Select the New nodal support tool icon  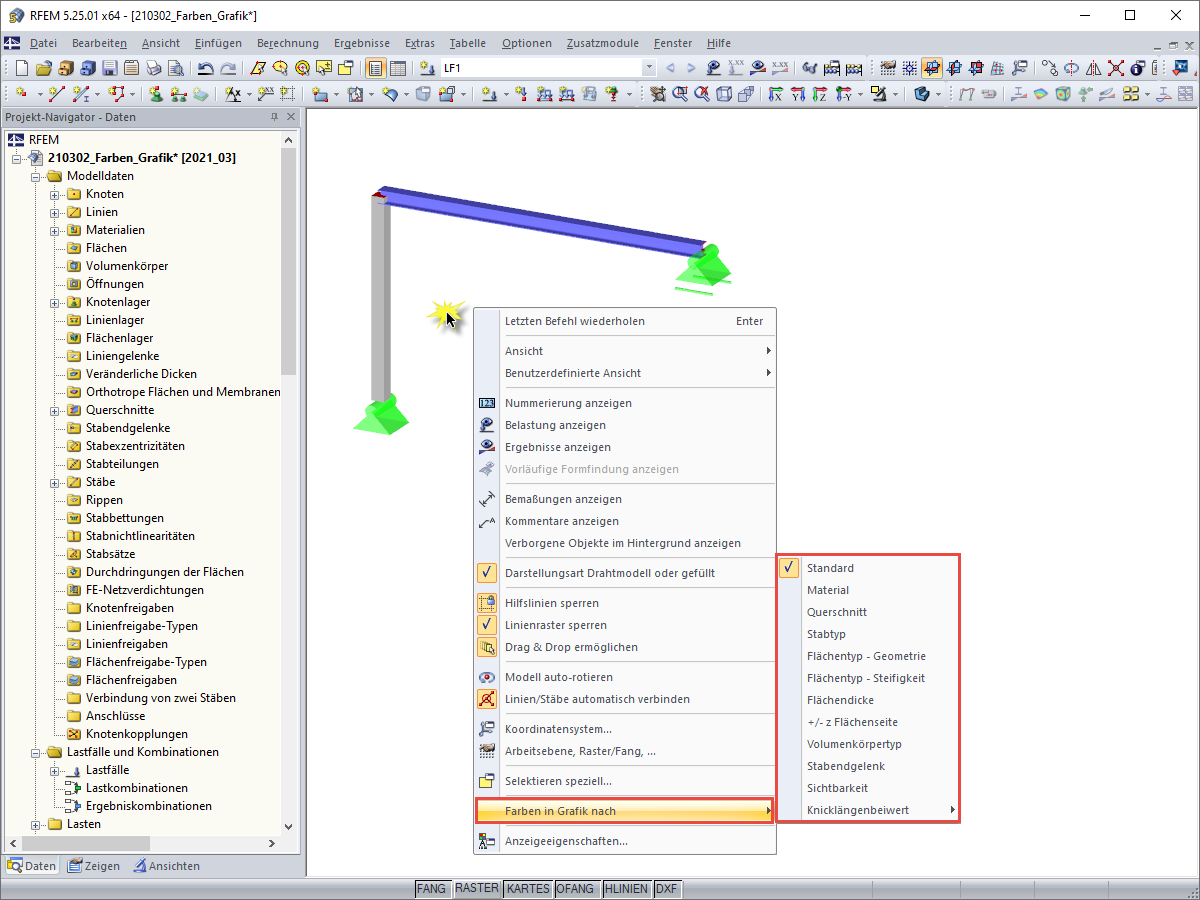point(156,93)
